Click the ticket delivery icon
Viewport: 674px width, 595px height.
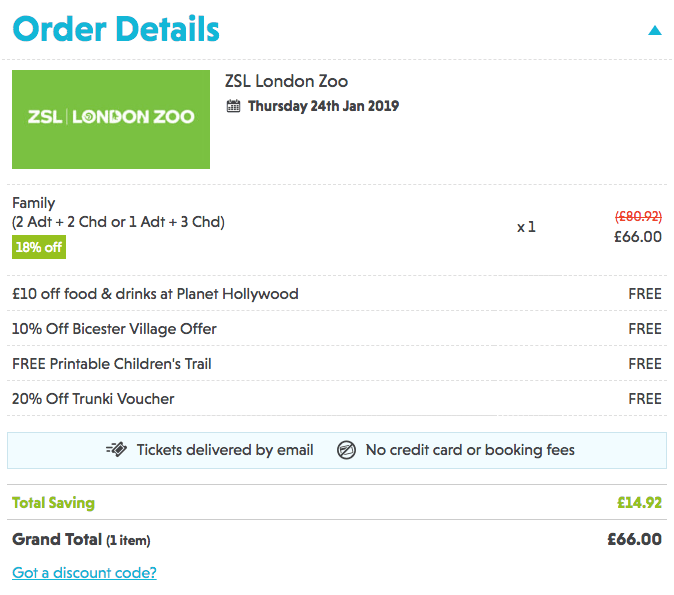point(116,449)
